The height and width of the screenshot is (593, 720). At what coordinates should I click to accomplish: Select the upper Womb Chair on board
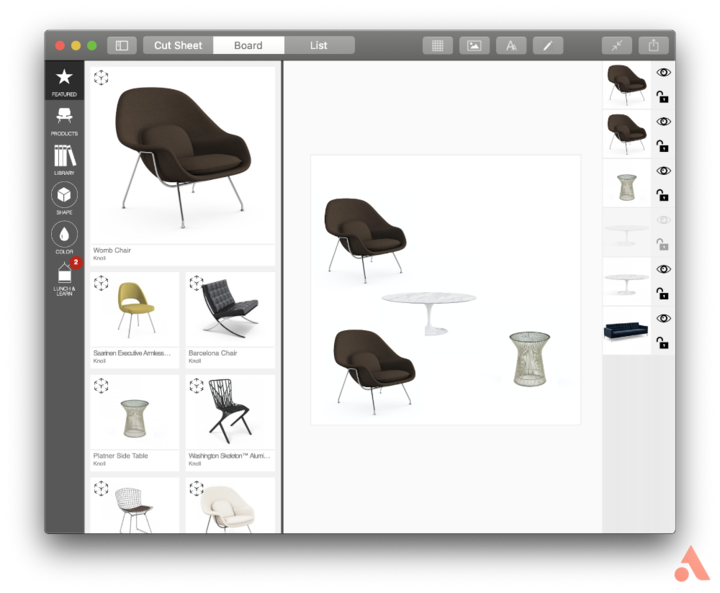[x=366, y=240]
